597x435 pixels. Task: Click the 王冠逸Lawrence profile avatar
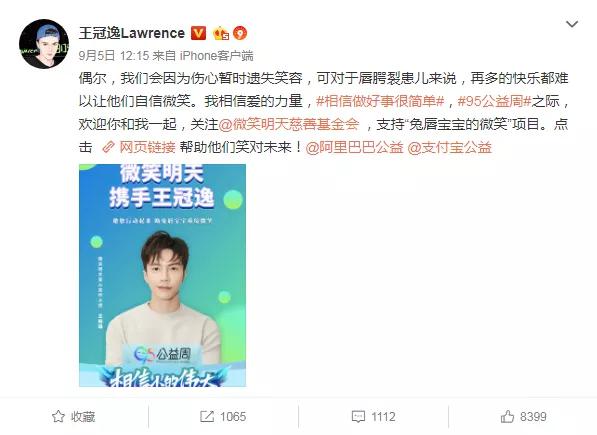coord(44,44)
